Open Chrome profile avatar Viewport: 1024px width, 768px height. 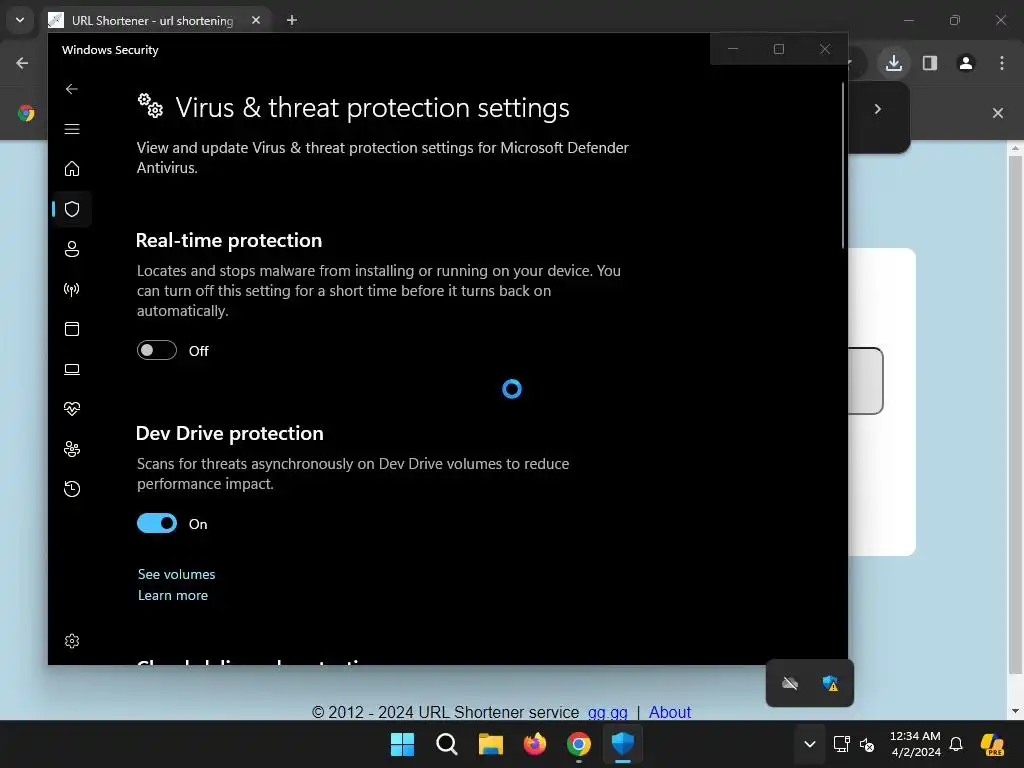coord(966,63)
